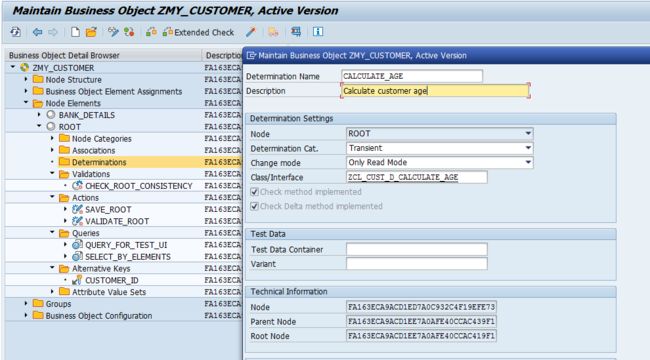Run the Extended Check

[198, 32]
